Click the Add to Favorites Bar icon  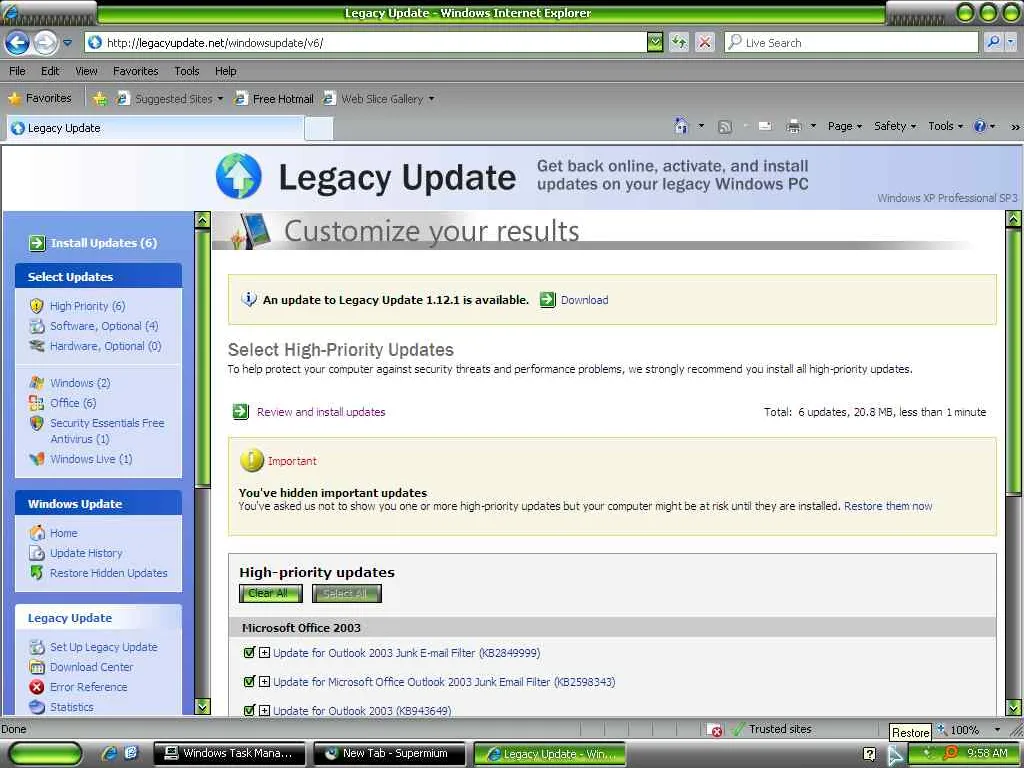click(x=99, y=99)
